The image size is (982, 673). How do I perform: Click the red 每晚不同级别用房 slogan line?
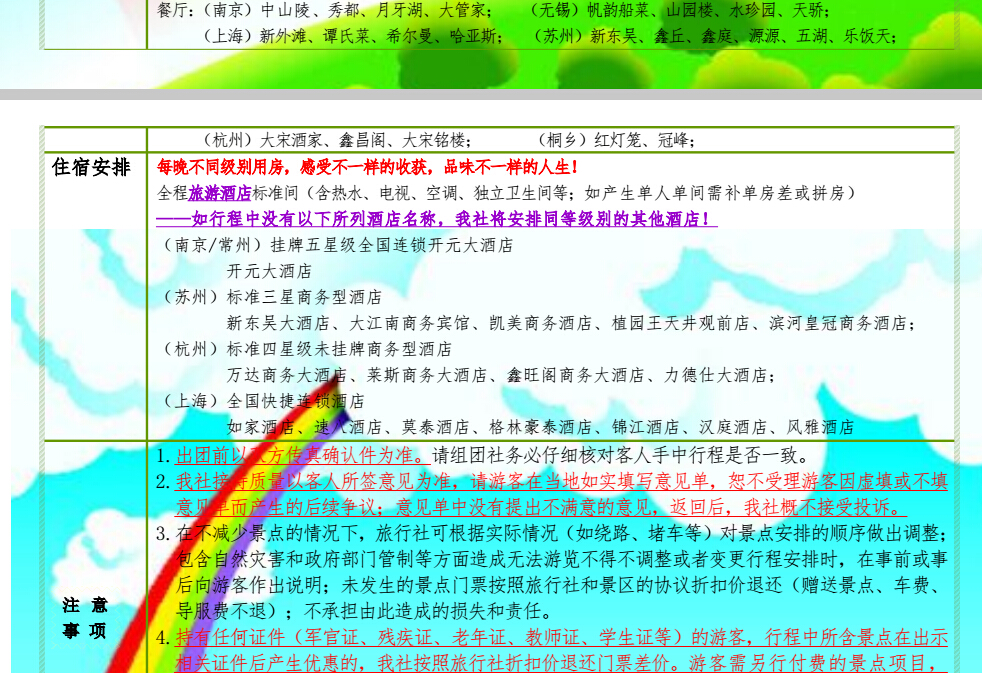pos(368,166)
